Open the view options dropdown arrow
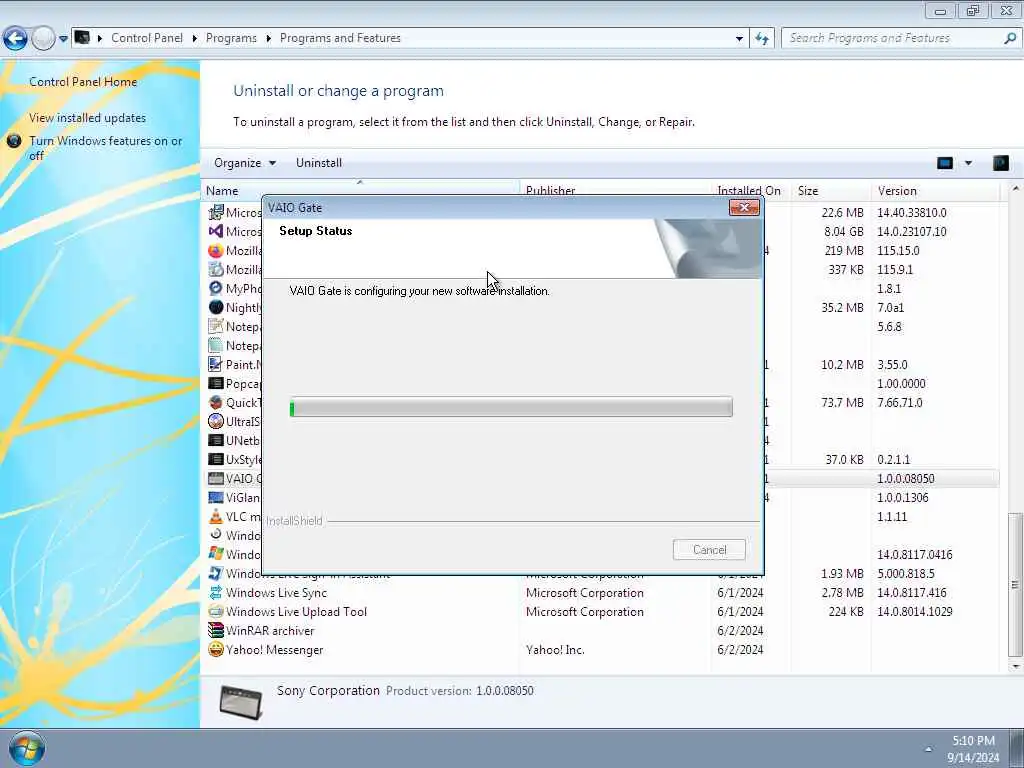 pyautogui.click(x=968, y=163)
